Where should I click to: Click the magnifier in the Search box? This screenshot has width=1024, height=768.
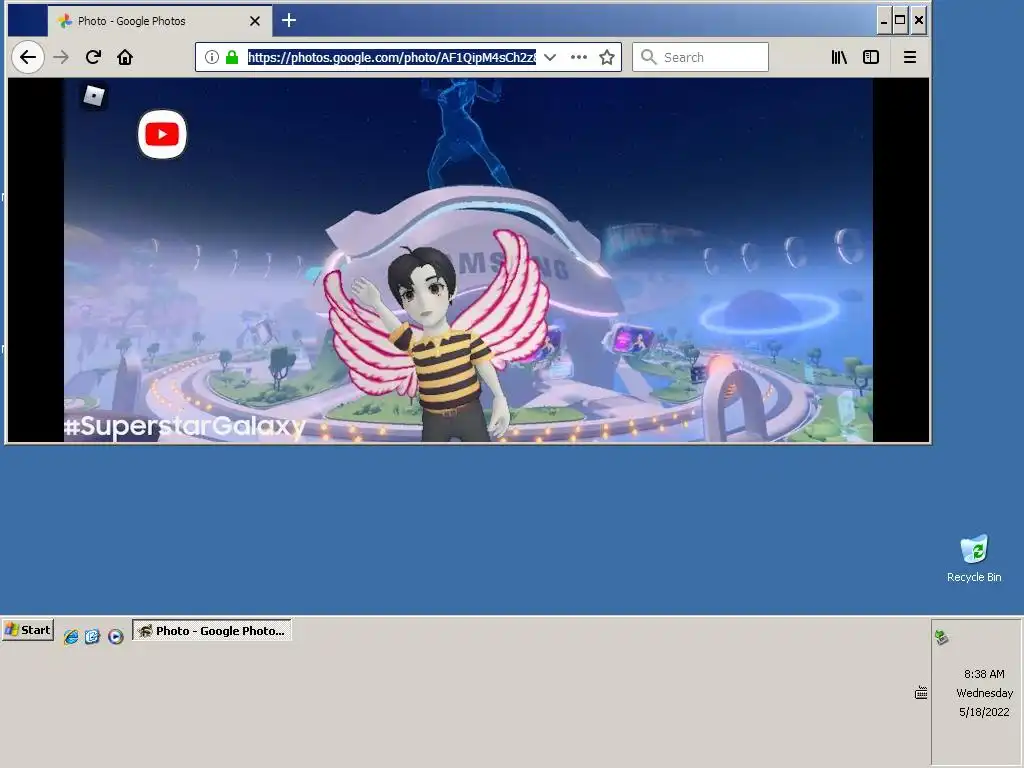tap(648, 57)
